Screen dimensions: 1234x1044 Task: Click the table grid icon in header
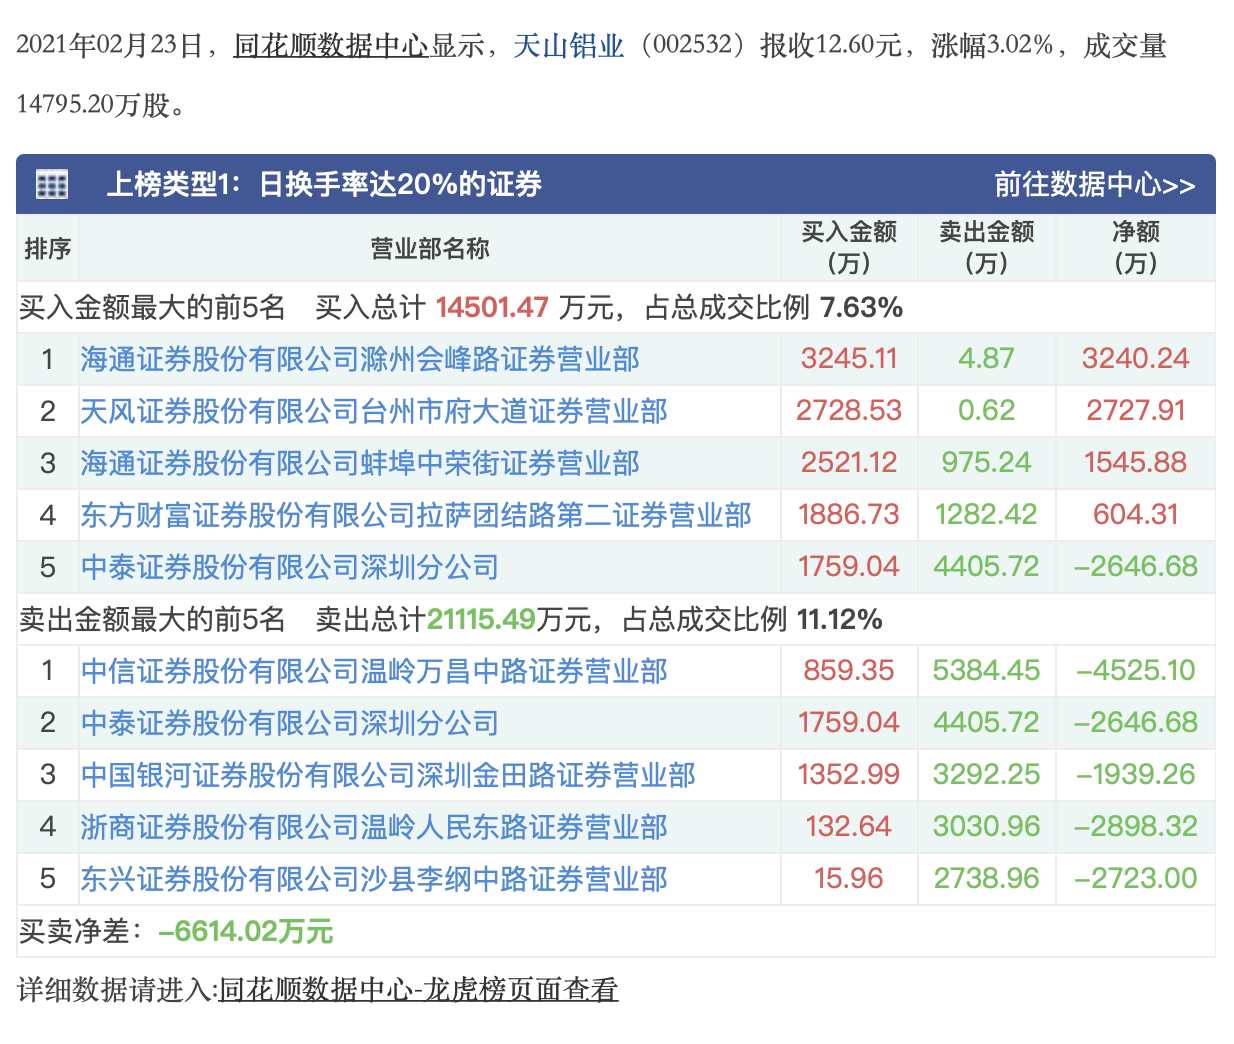pyautogui.click(x=52, y=184)
